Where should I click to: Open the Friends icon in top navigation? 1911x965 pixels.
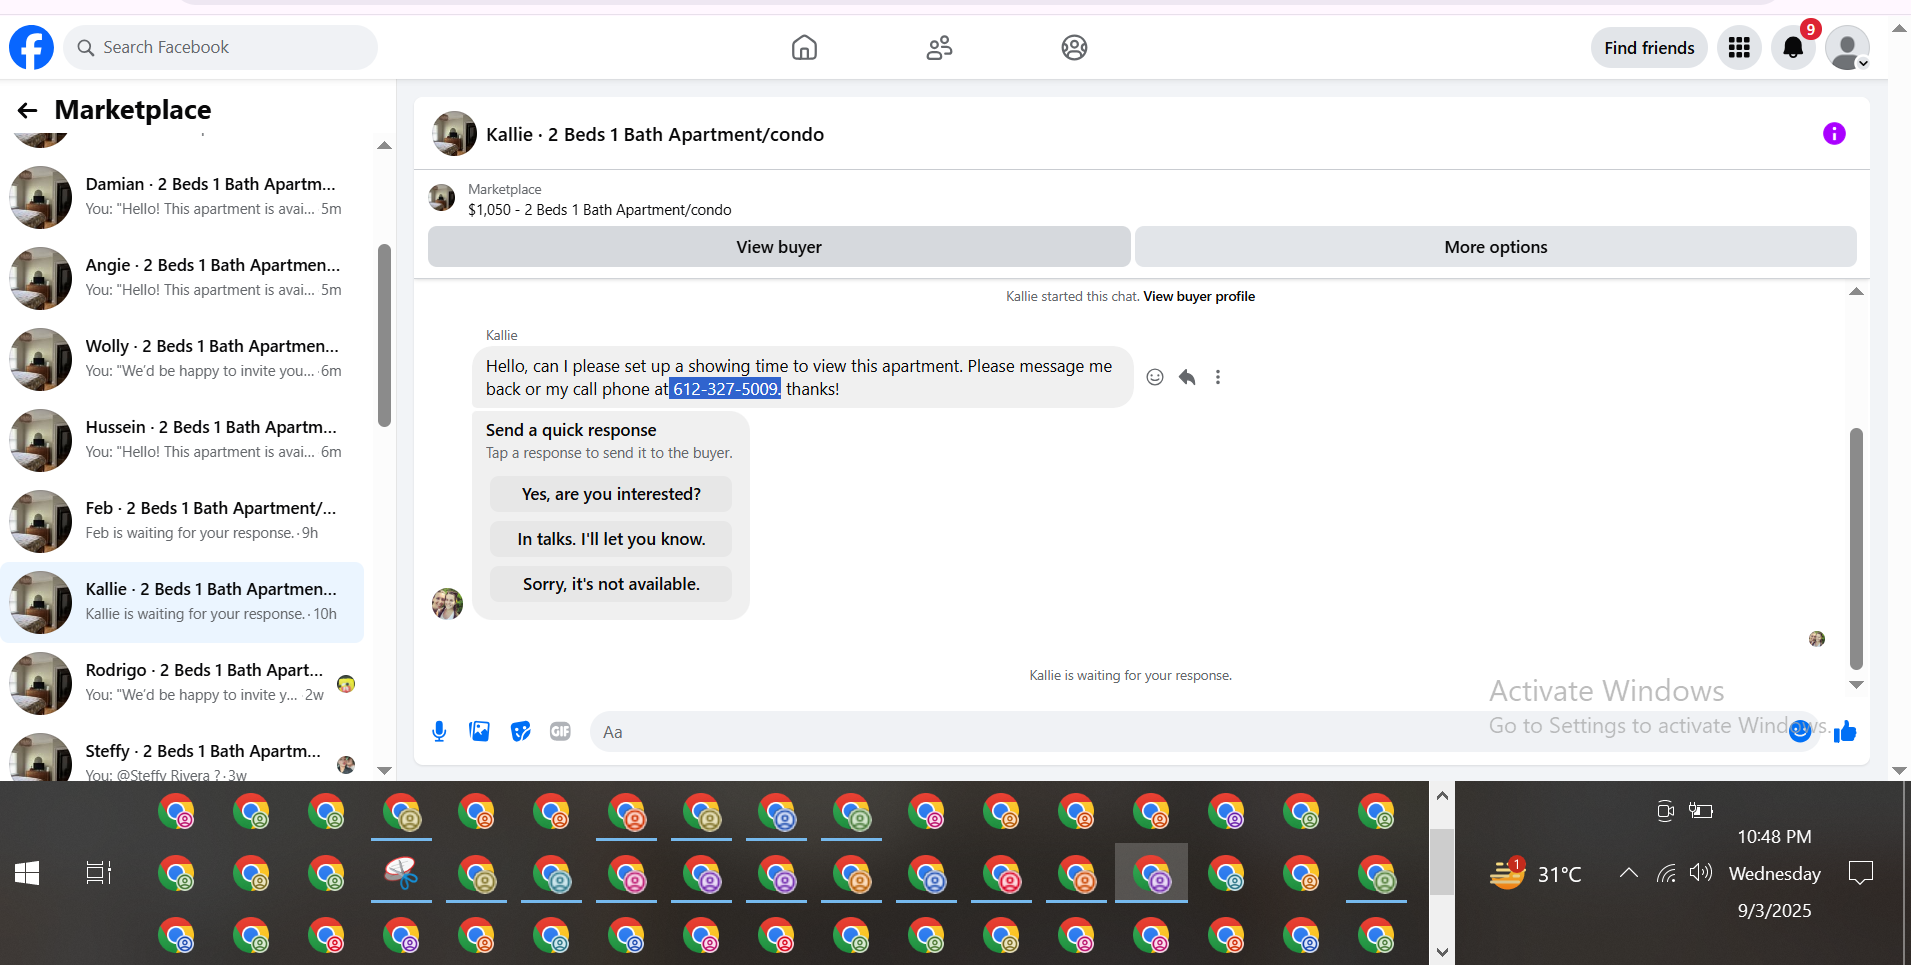(939, 47)
